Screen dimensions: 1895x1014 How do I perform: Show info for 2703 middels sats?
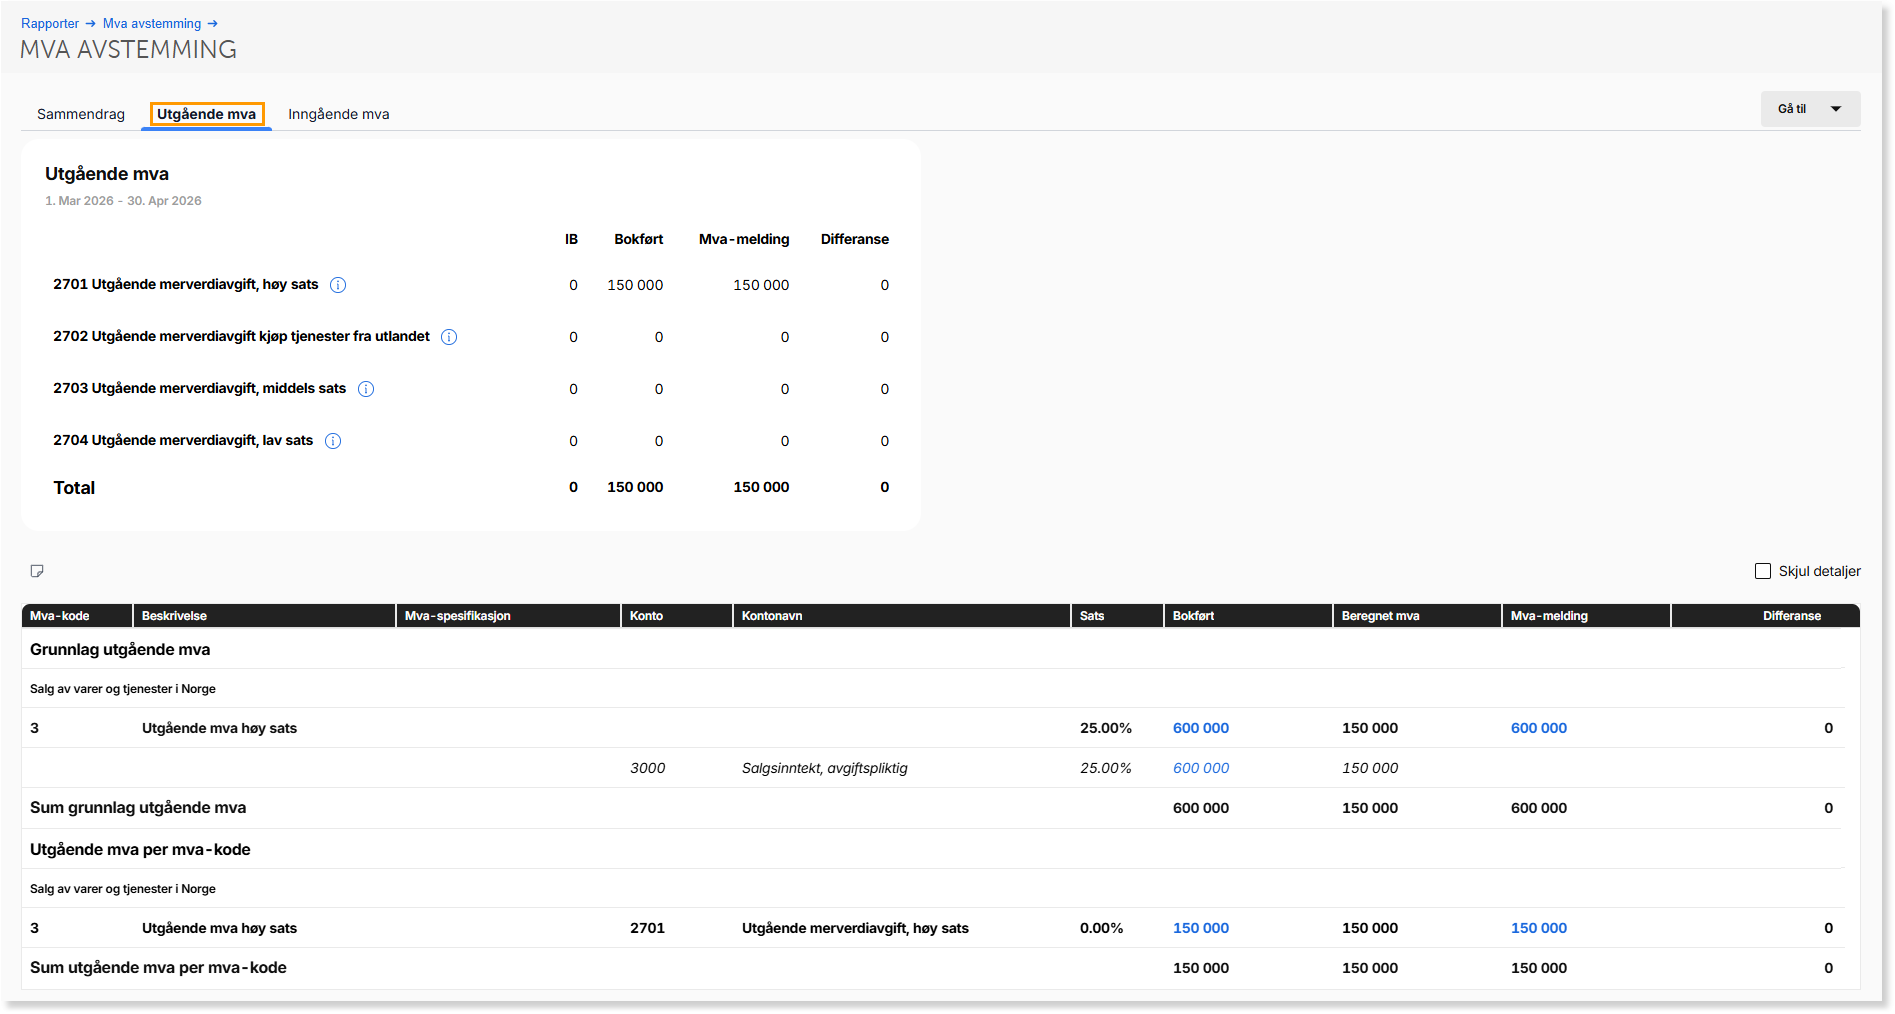(x=366, y=389)
